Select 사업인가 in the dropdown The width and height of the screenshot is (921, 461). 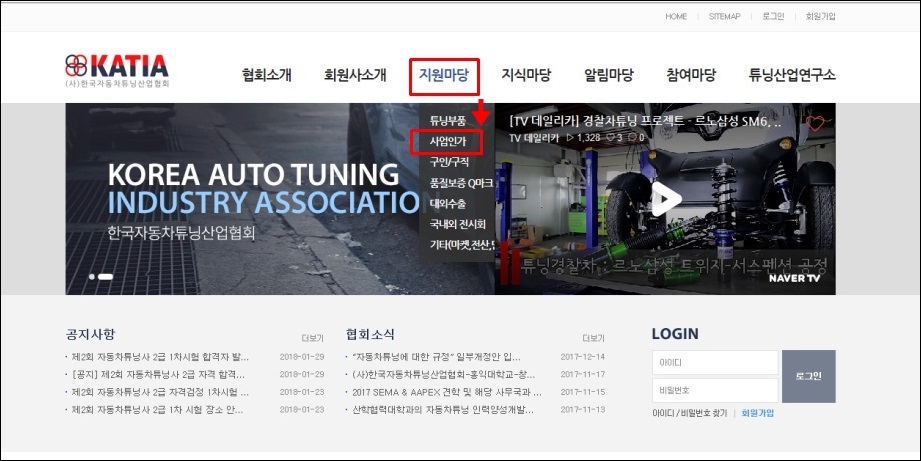(448, 142)
